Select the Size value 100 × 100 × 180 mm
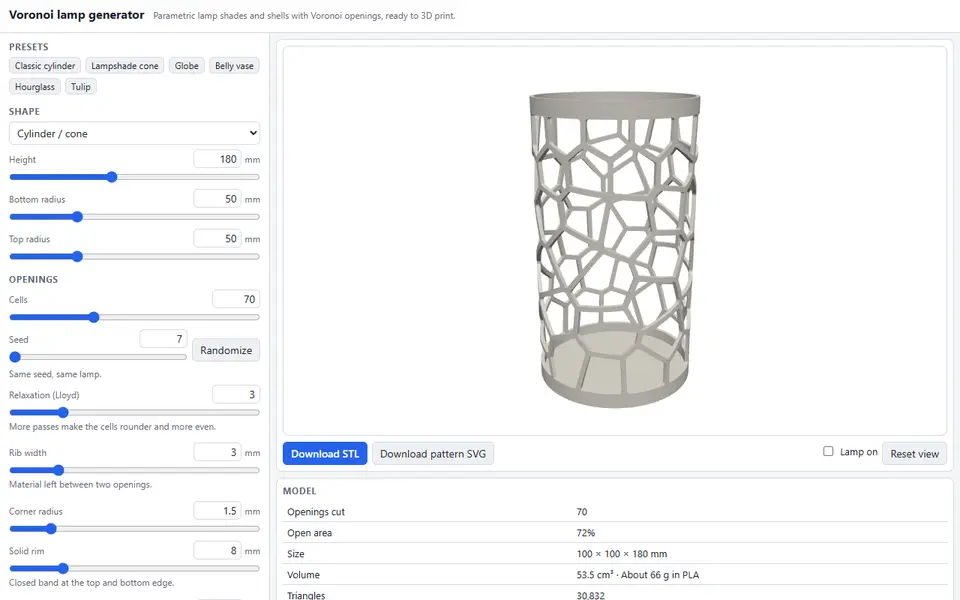Viewport: 960px width, 600px height. tap(621, 553)
